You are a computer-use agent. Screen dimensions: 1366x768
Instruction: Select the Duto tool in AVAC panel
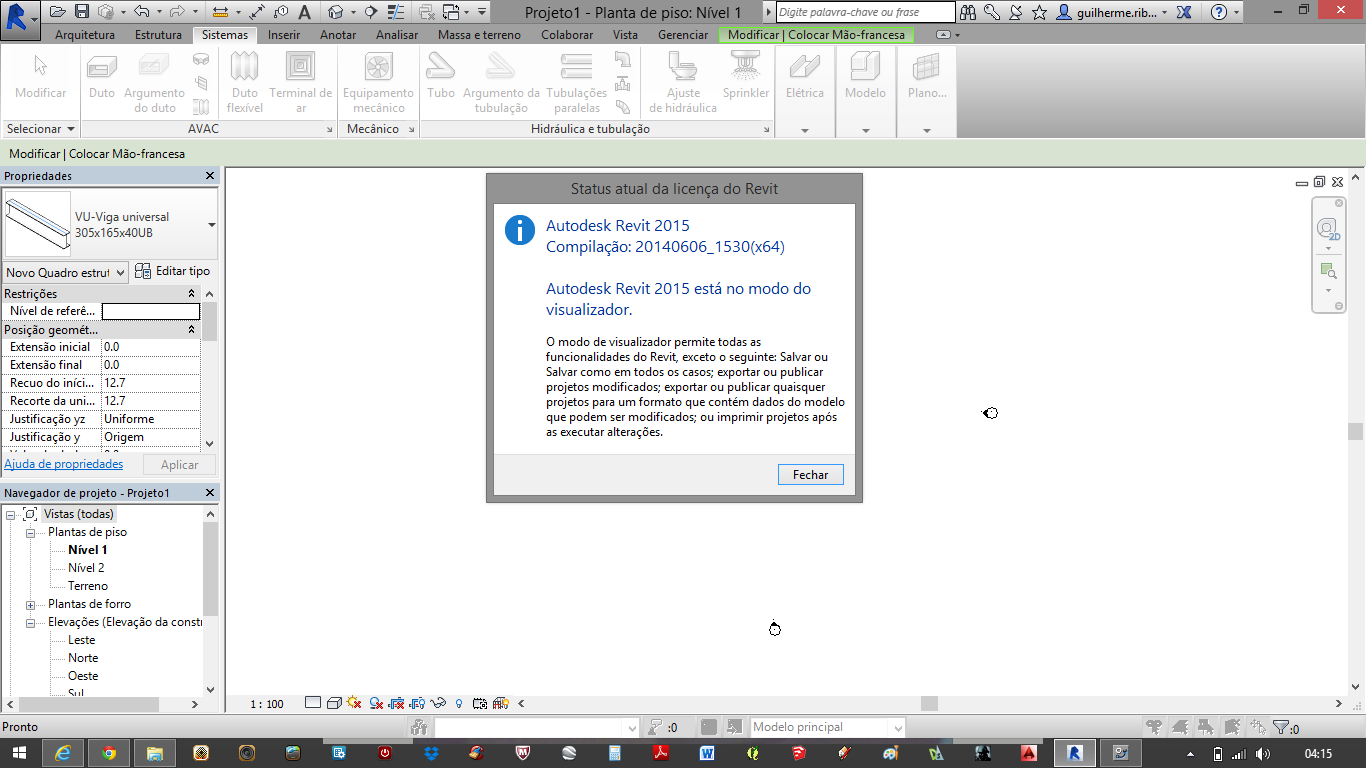102,76
